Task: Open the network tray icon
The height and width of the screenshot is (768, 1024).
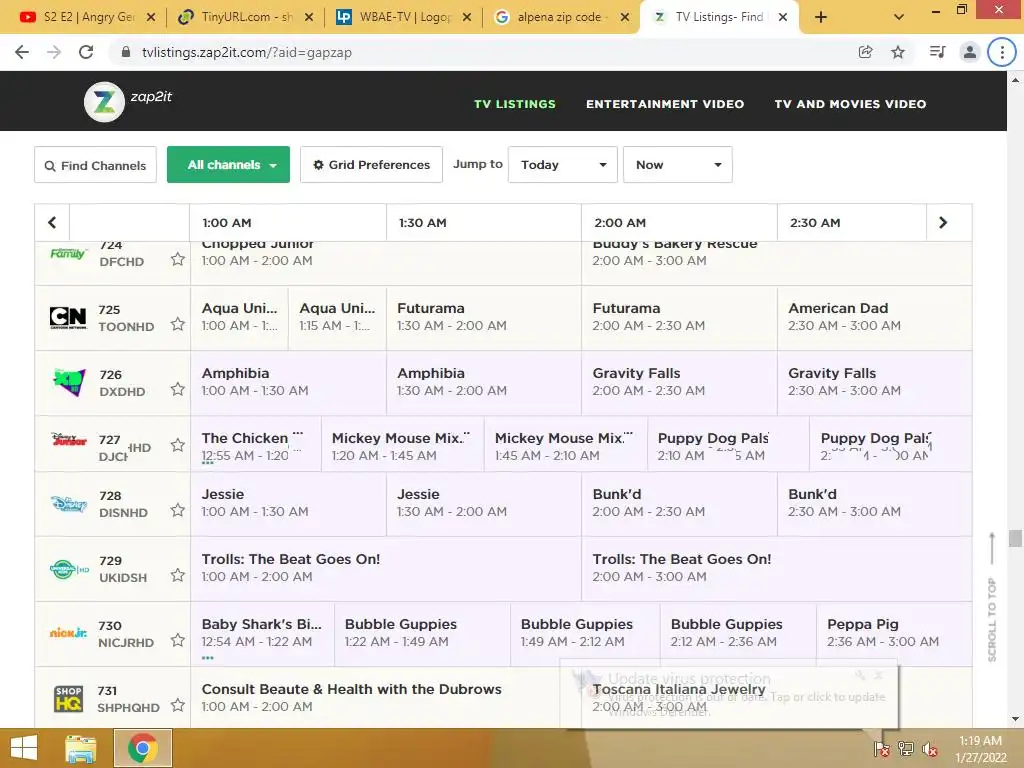Action: [905, 749]
